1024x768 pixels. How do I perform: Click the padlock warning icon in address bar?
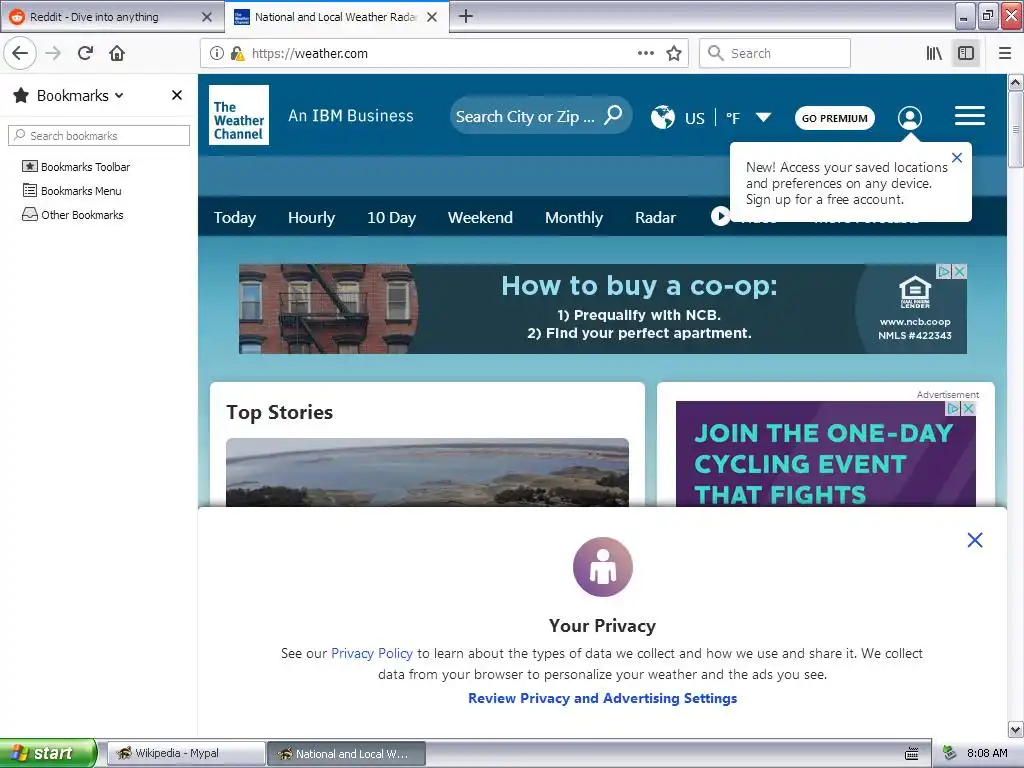[x=237, y=53]
